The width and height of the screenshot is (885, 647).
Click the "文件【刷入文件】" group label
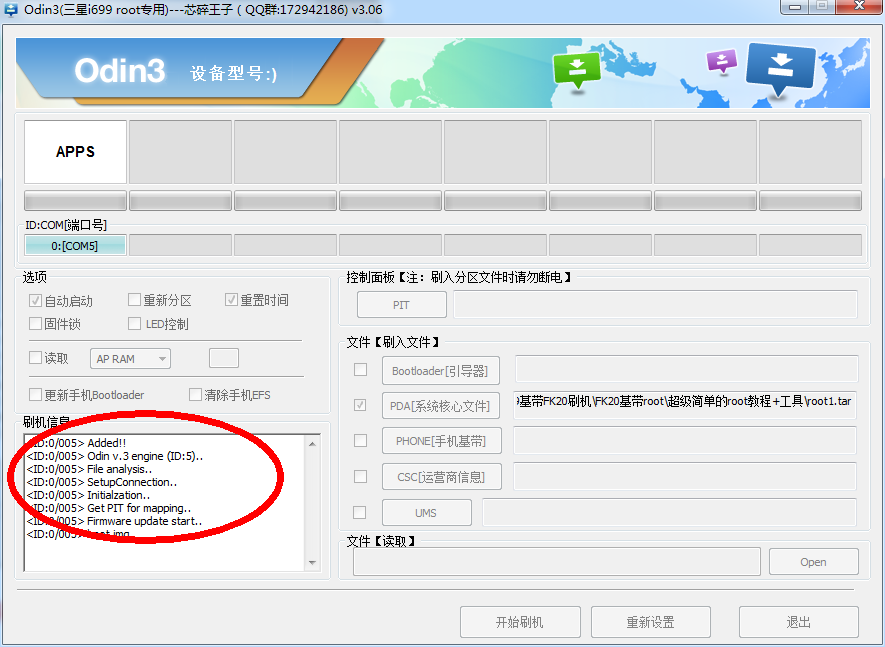point(393,342)
